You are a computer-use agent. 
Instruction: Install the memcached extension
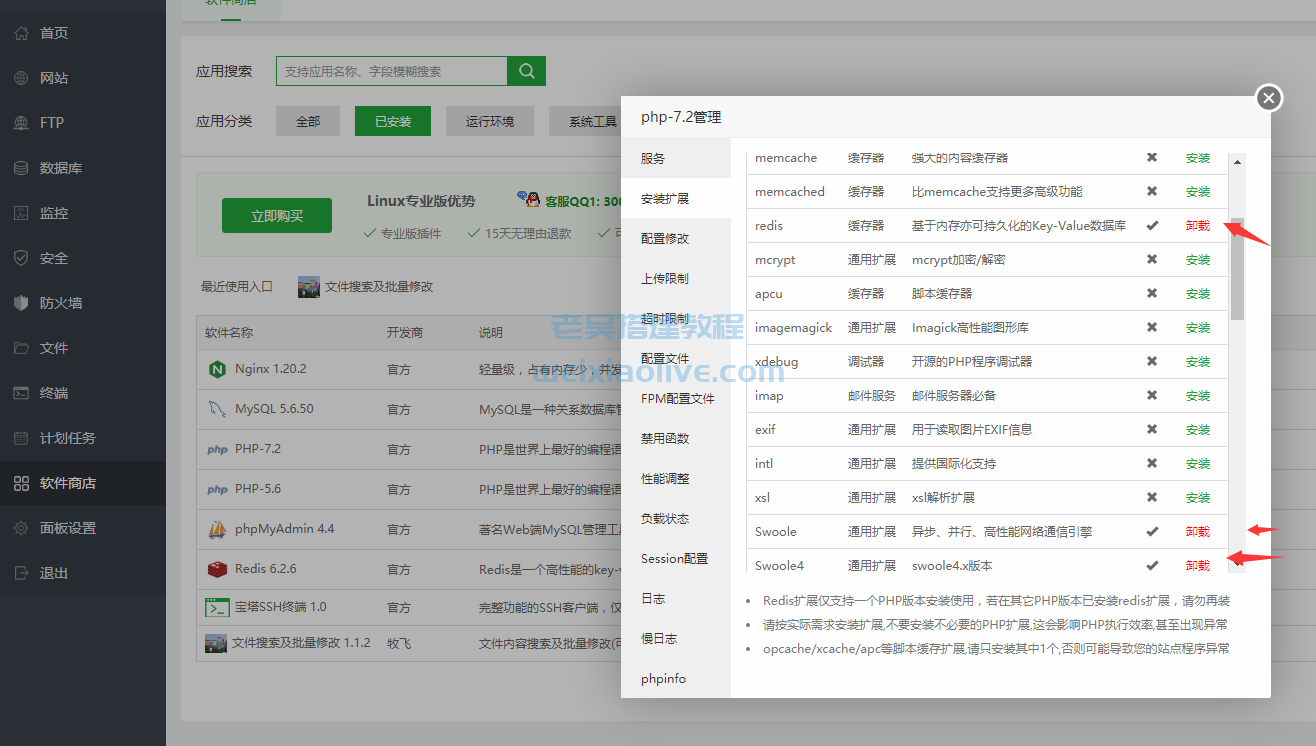coord(1198,192)
